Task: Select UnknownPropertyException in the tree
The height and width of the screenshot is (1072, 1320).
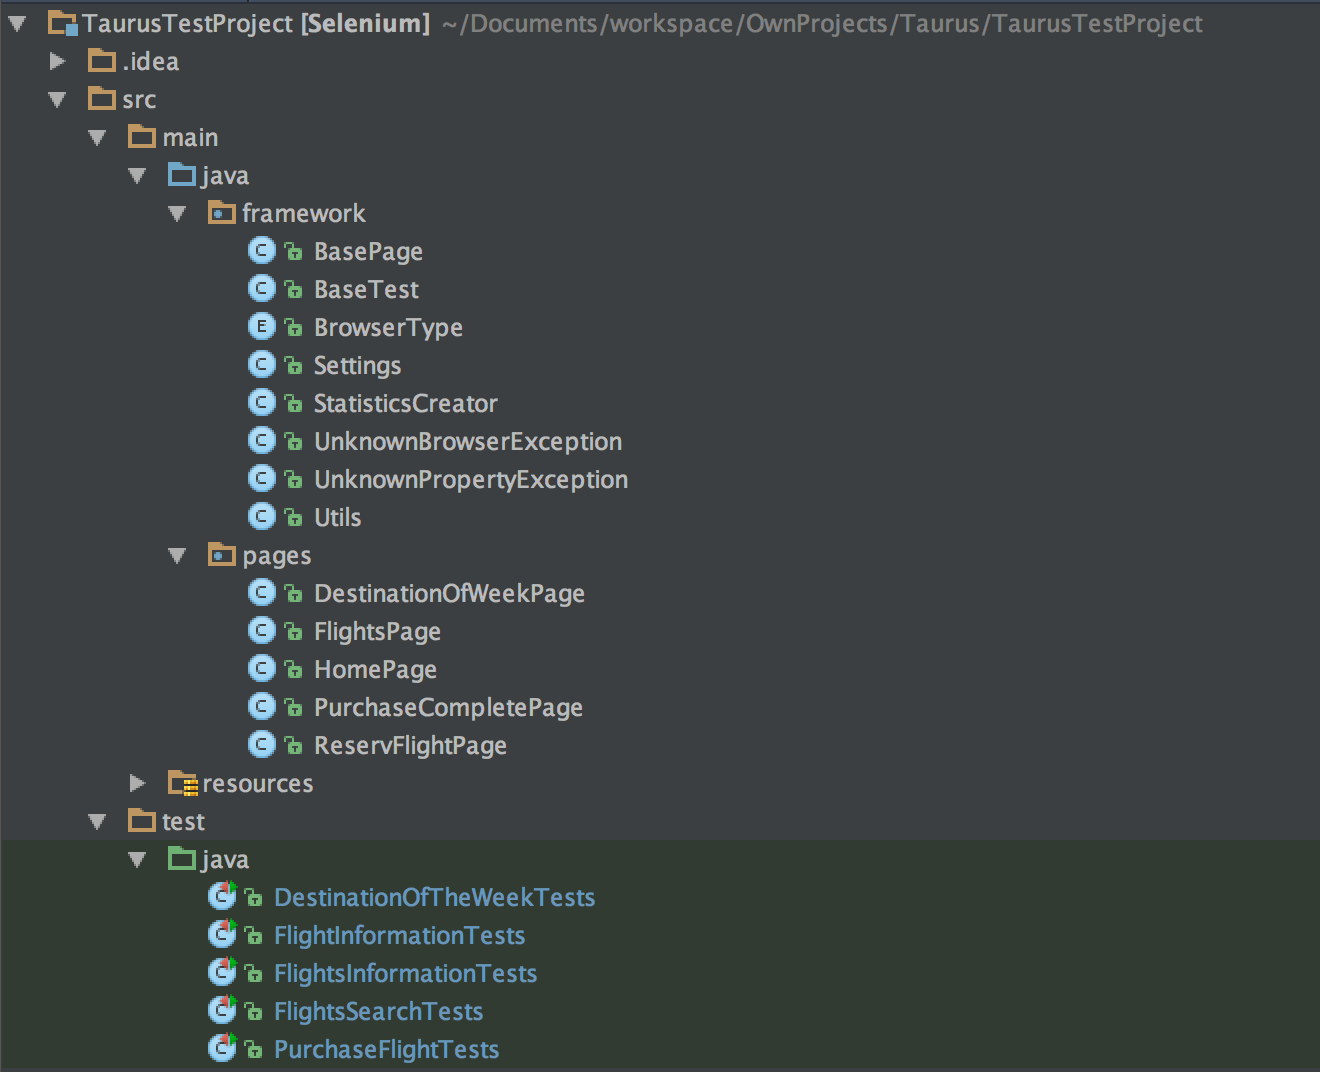Action: point(471,480)
